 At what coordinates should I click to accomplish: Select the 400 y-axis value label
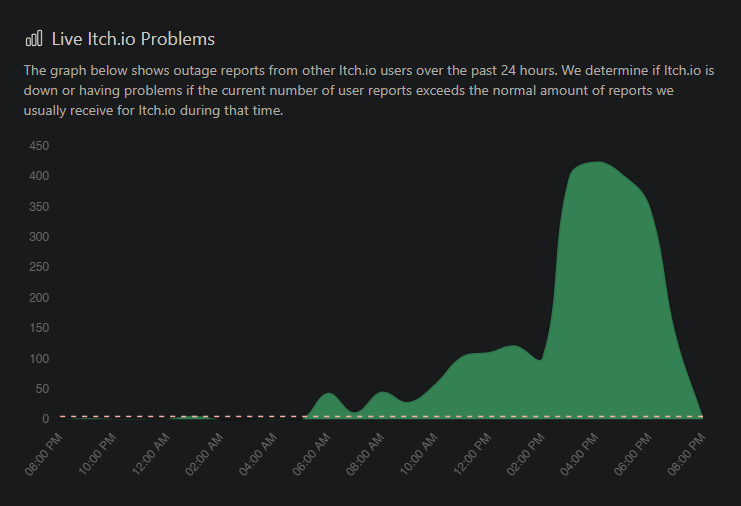tap(40, 176)
